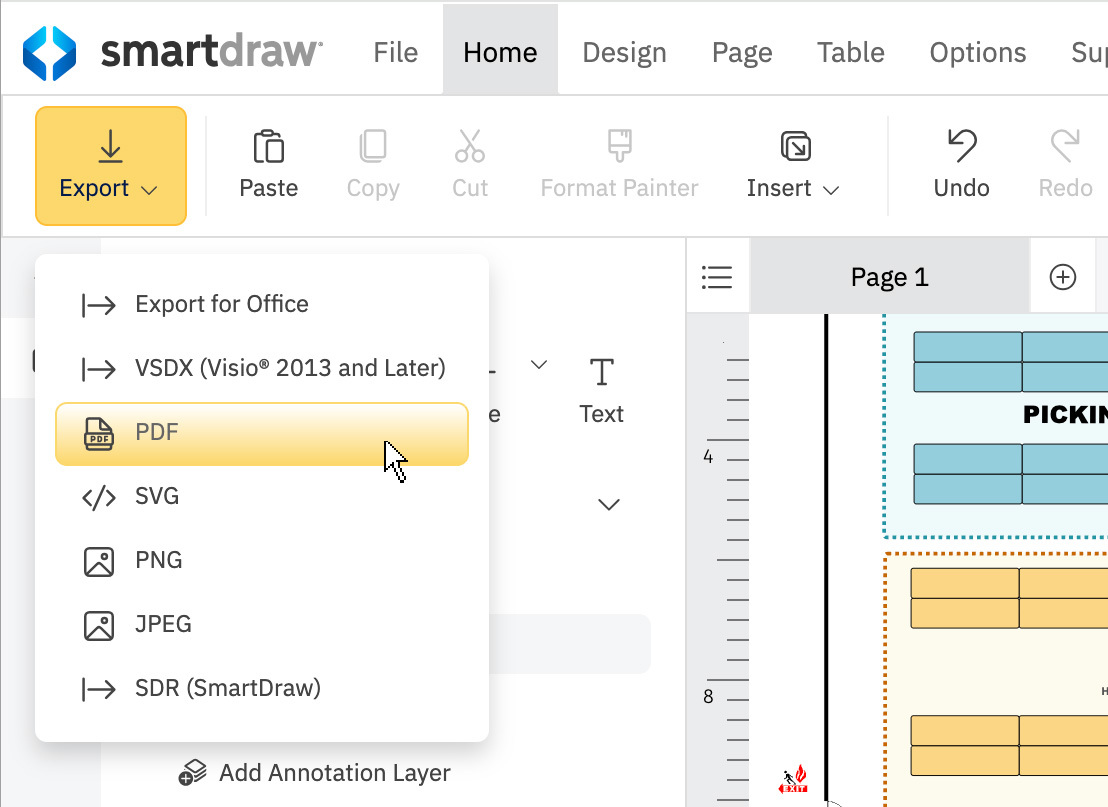Open the Export dropdown button
Viewport: 1108px width, 807px height.
(111, 166)
